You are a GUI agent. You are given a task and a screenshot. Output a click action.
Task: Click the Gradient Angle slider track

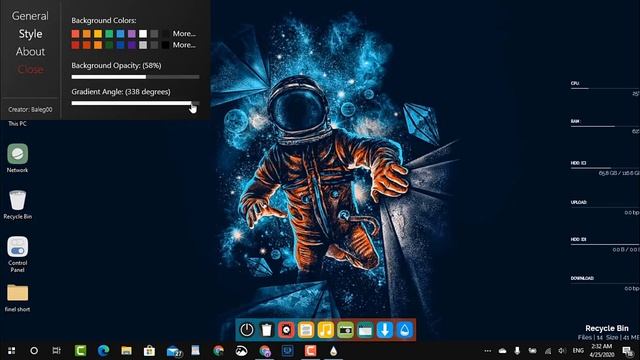point(136,103)
